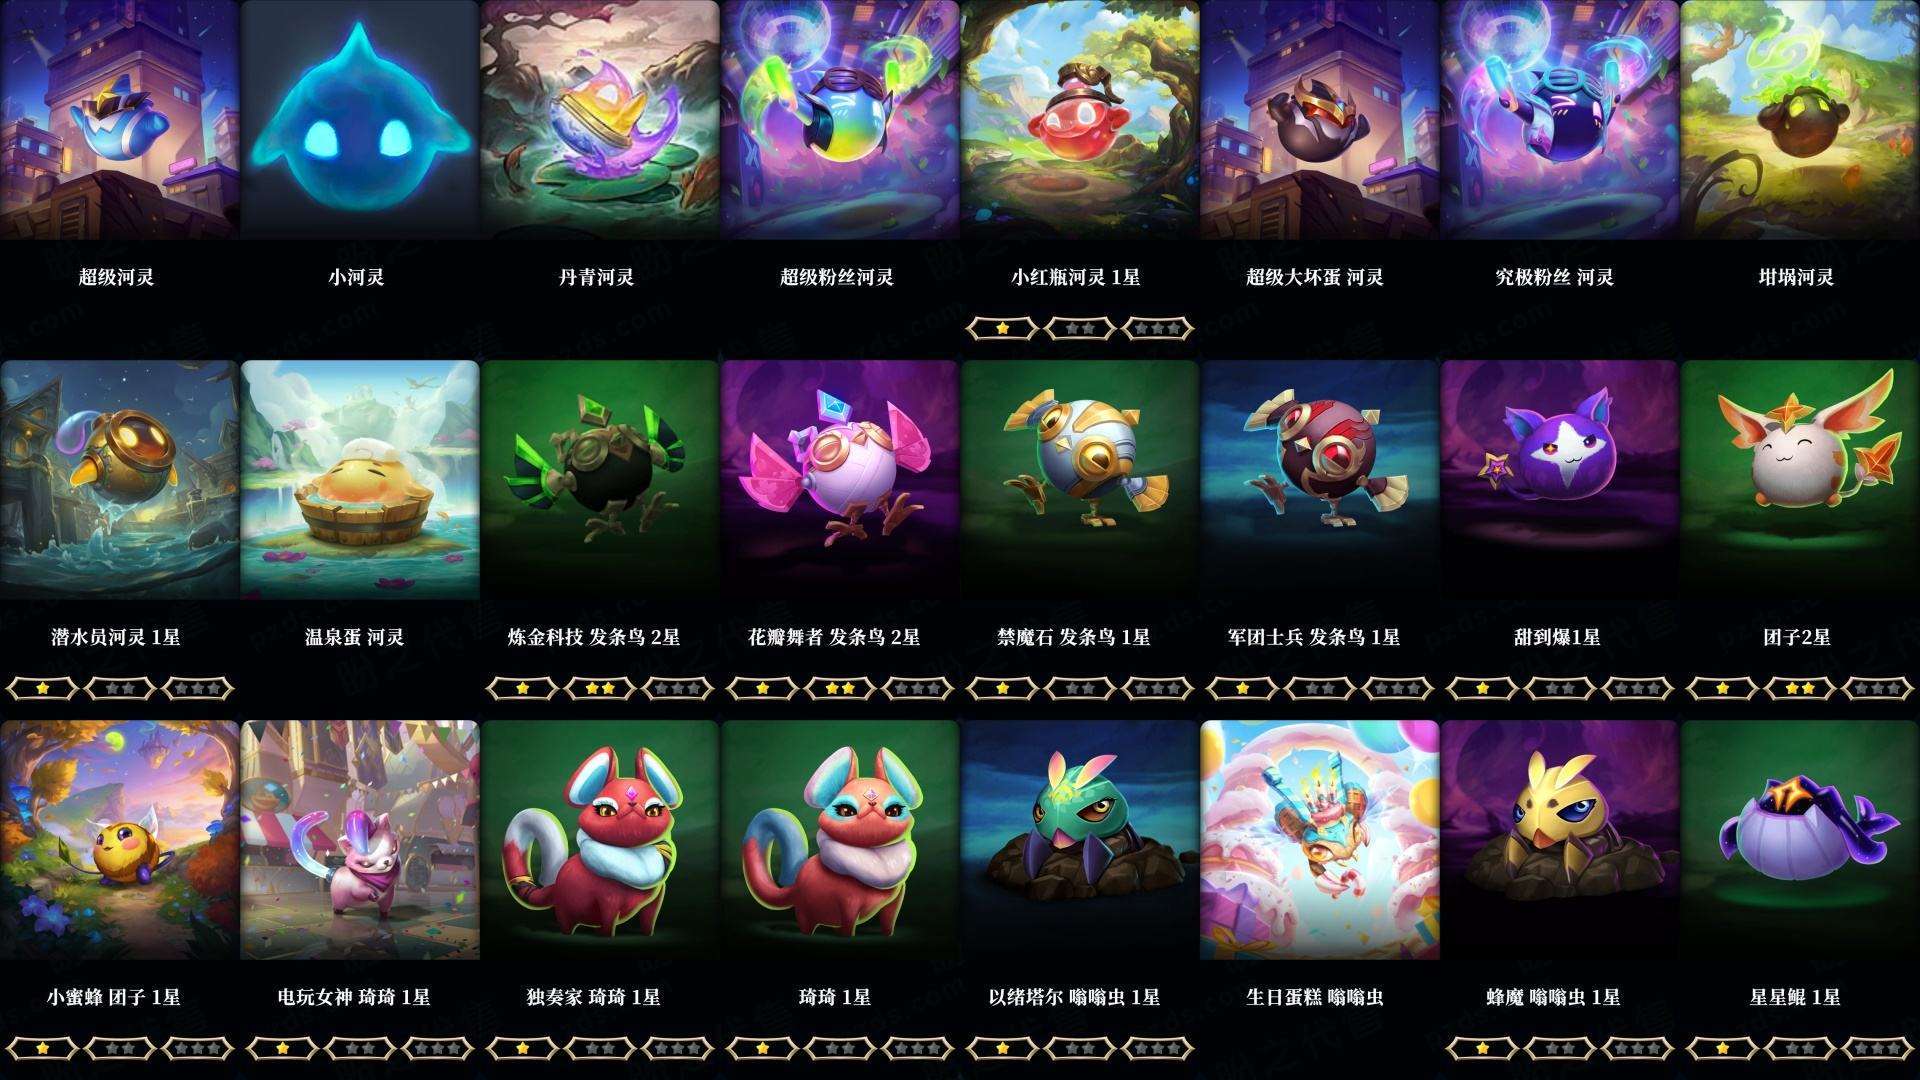Choose three-star level under 小红瓶河灵

click(1158, 328)
